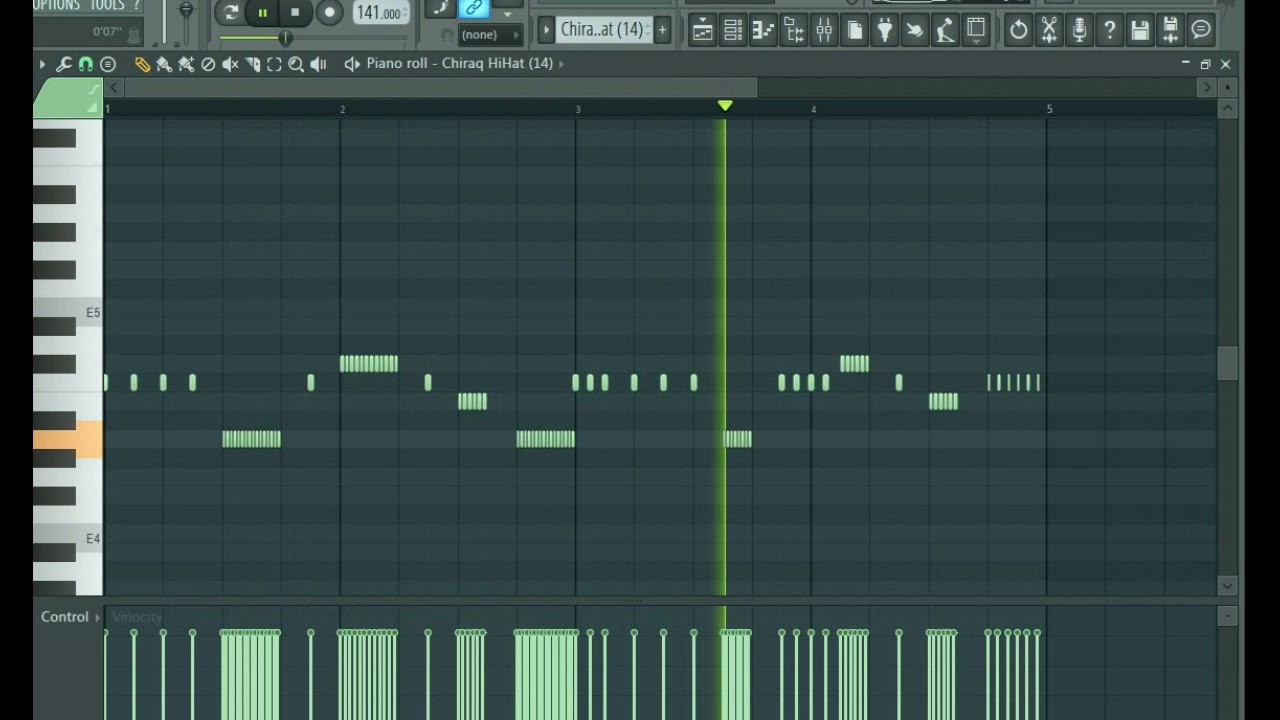Toggle the record button

pos(329,13)
